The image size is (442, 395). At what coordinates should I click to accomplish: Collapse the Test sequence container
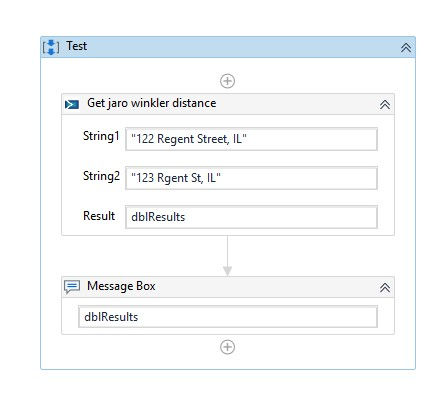(406, 48)
